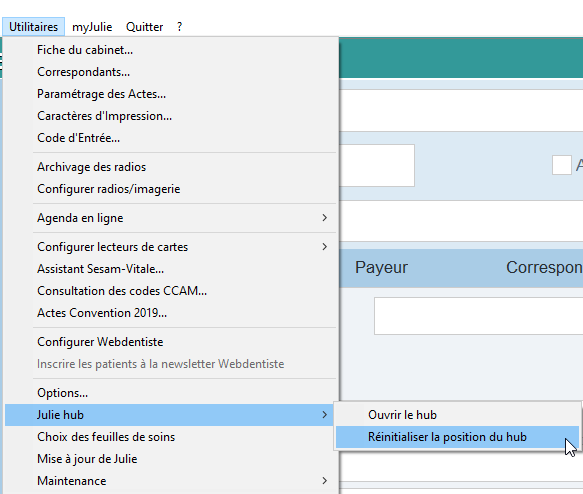The width and height of the screenshot is (583, 494).
Task: Select Fiche du cabinet...
Action: coord(171,50)
